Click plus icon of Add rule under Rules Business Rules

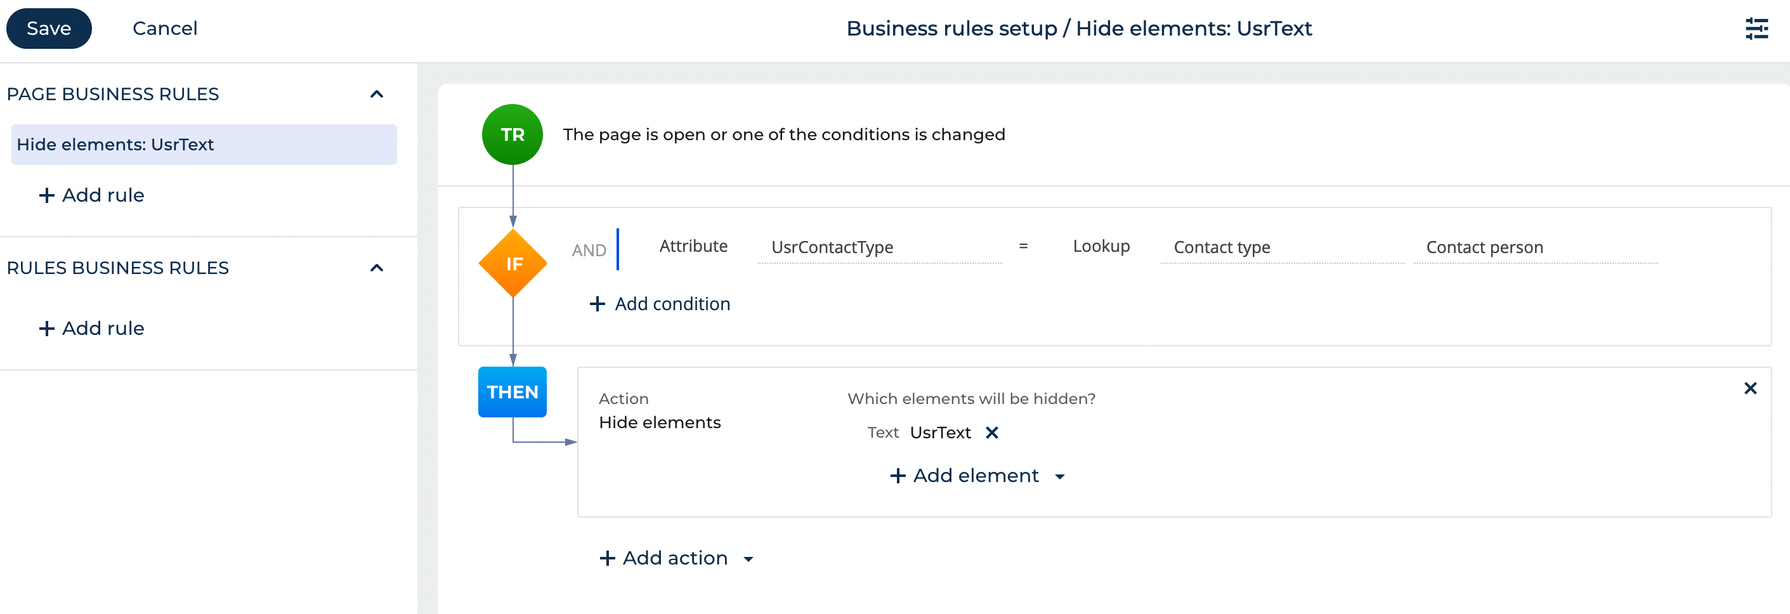tap(46, 328)
